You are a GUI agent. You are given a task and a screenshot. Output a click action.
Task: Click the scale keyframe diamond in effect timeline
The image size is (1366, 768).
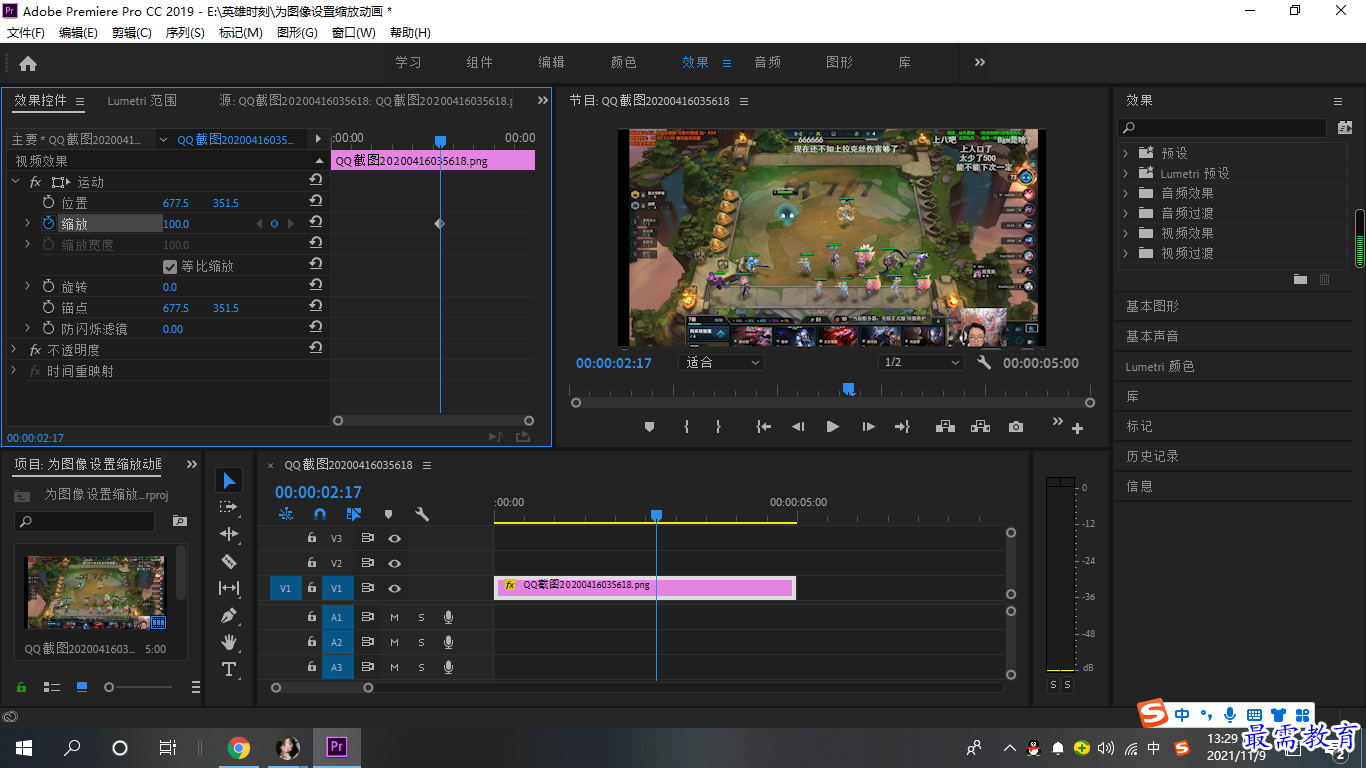click(x=439, y=224)
